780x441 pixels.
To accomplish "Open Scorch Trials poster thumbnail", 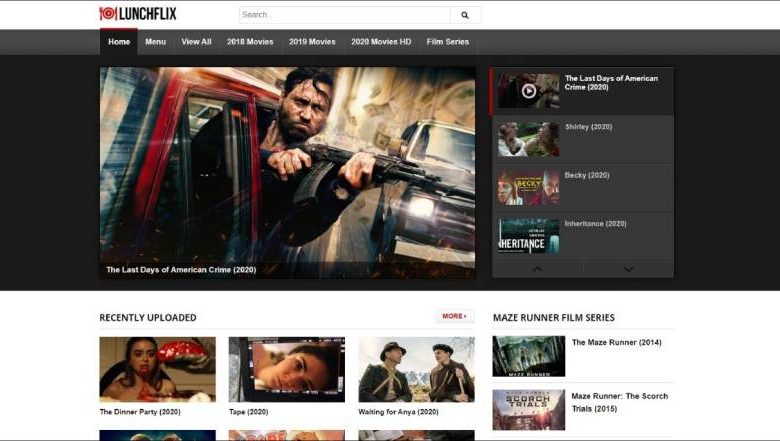I will [x=529, y=410].
